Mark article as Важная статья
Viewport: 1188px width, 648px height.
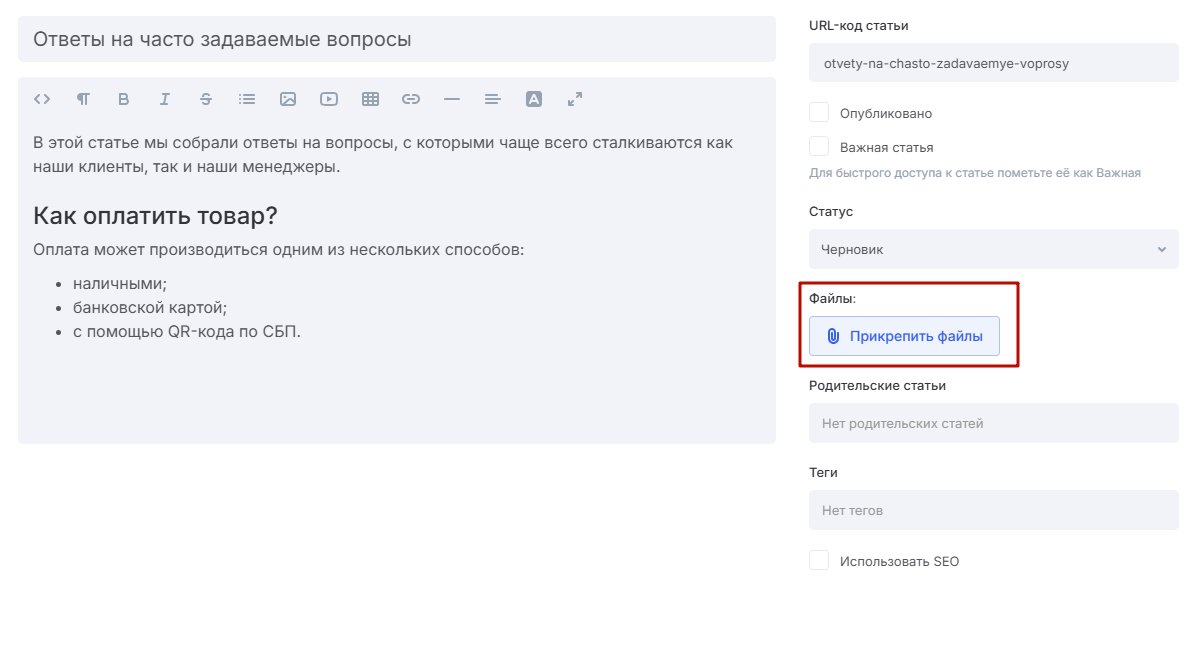(x=819, y=147)
